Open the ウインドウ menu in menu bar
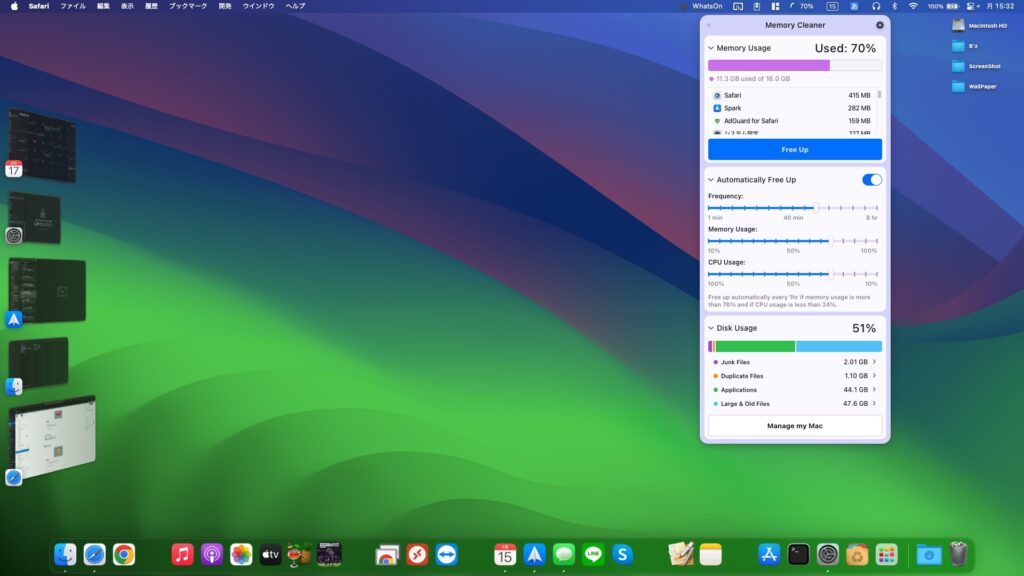The width and height of the screenshot is (1024, 576). tap(258, 6)
